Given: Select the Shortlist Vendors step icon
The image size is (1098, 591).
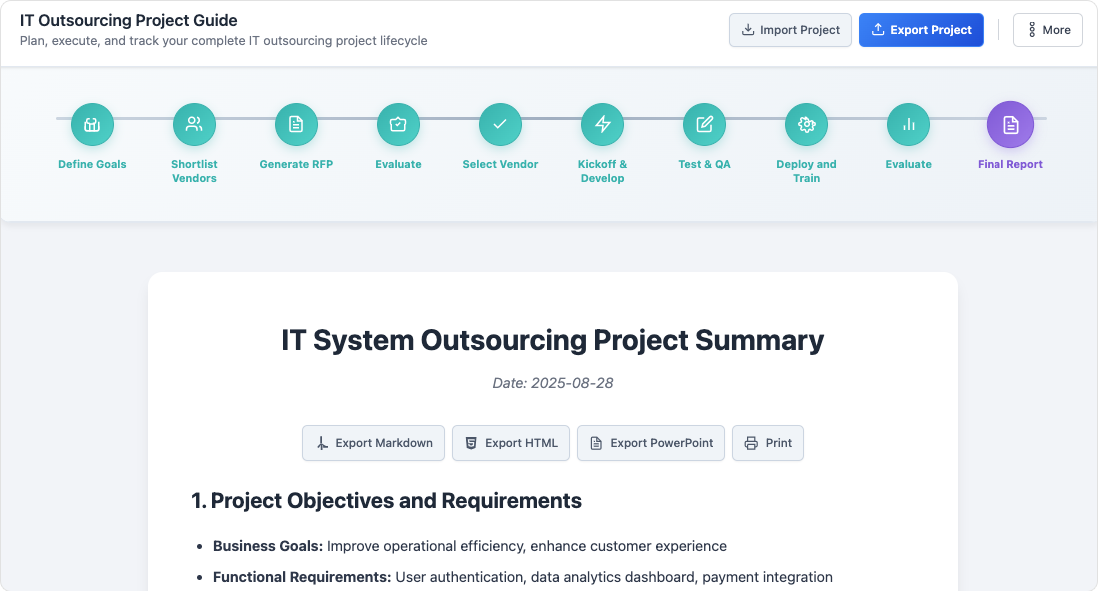Looking at the screenshot, I should tap(194, 125).
